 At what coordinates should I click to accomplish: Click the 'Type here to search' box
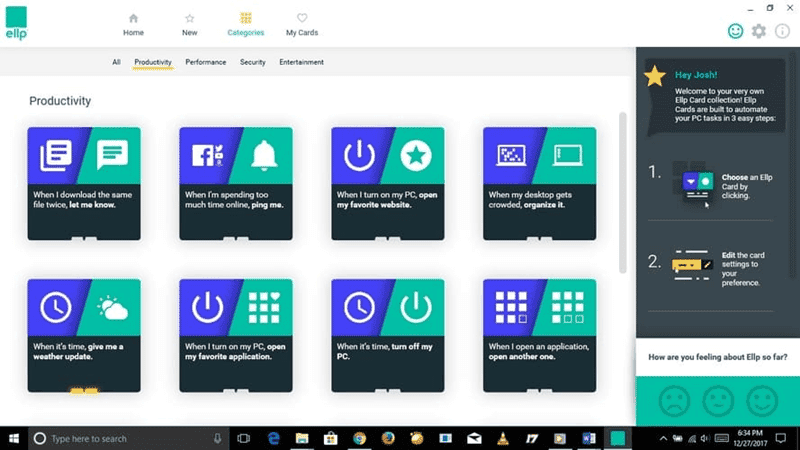click(x=128, y=438)
